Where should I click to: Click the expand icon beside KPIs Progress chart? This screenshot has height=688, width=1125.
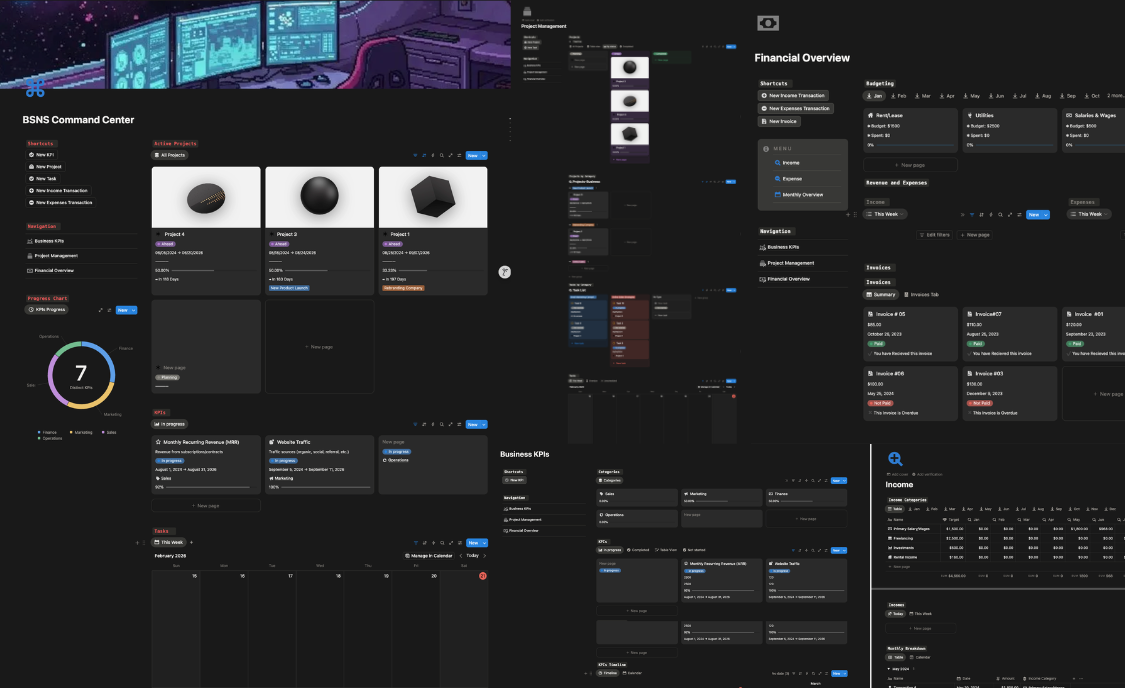(99, 310)
